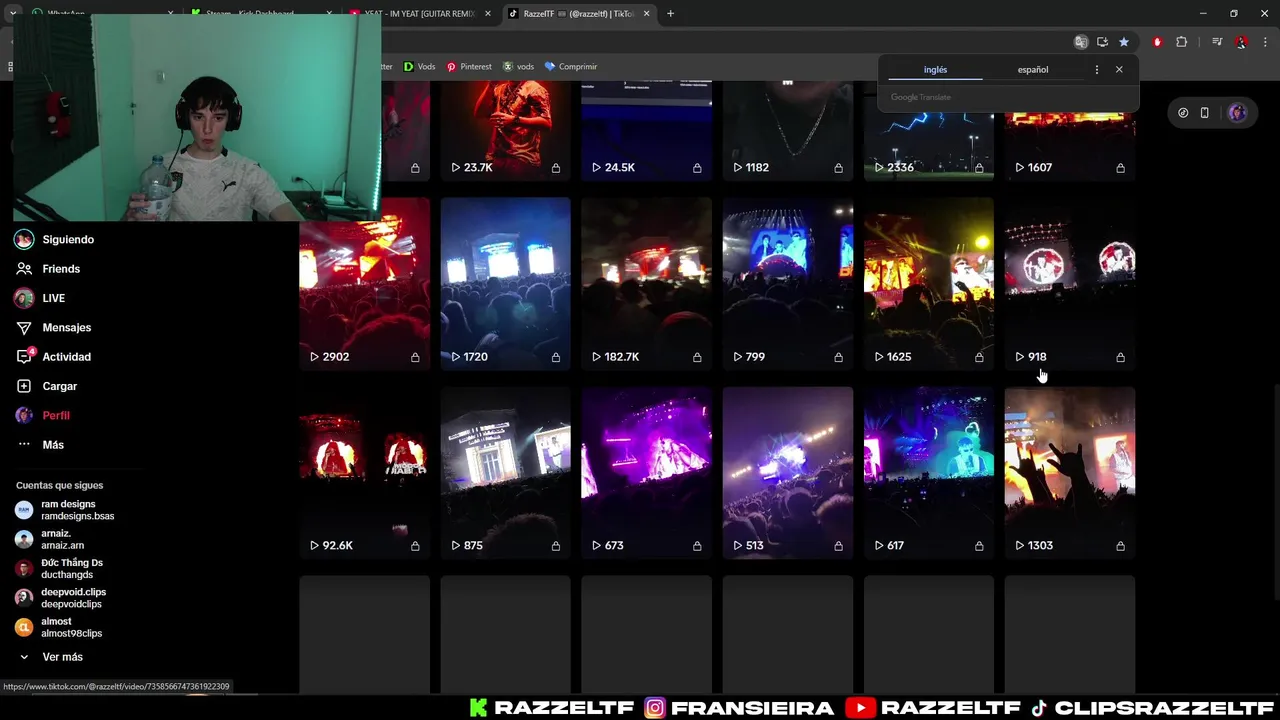Open the video with 875 views
Viewport: 1280px width, 720px height.
pos(505,473)
